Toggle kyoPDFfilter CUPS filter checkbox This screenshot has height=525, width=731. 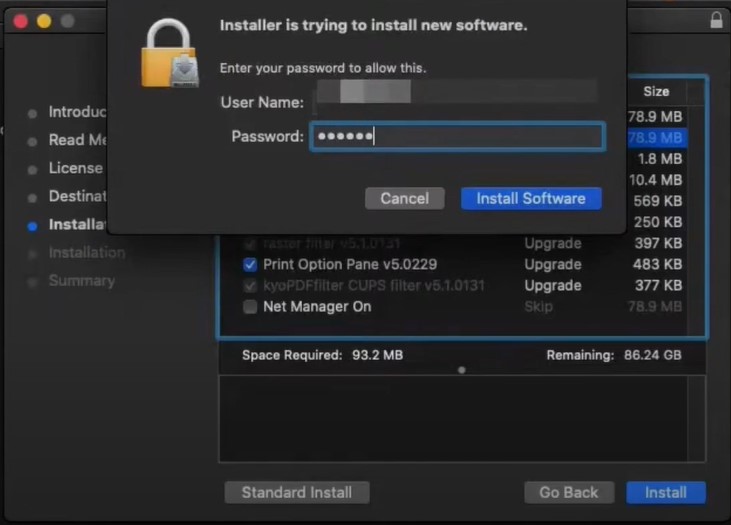(250, 286)
